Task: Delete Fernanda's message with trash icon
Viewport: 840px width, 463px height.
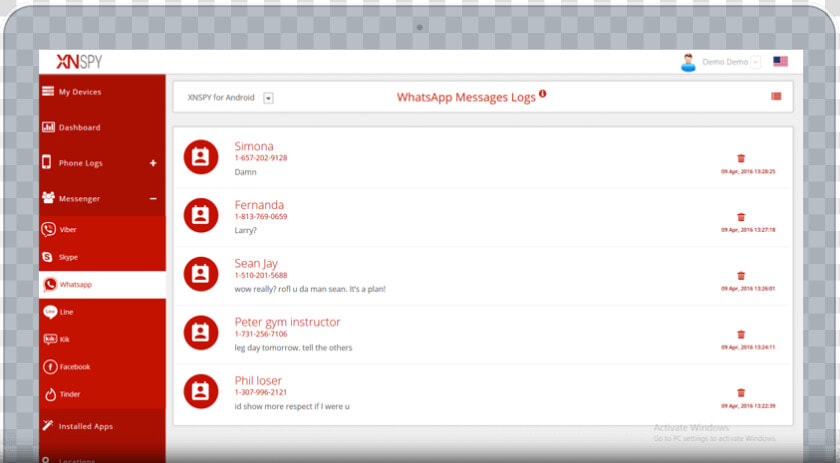Action: pos(741,217)
